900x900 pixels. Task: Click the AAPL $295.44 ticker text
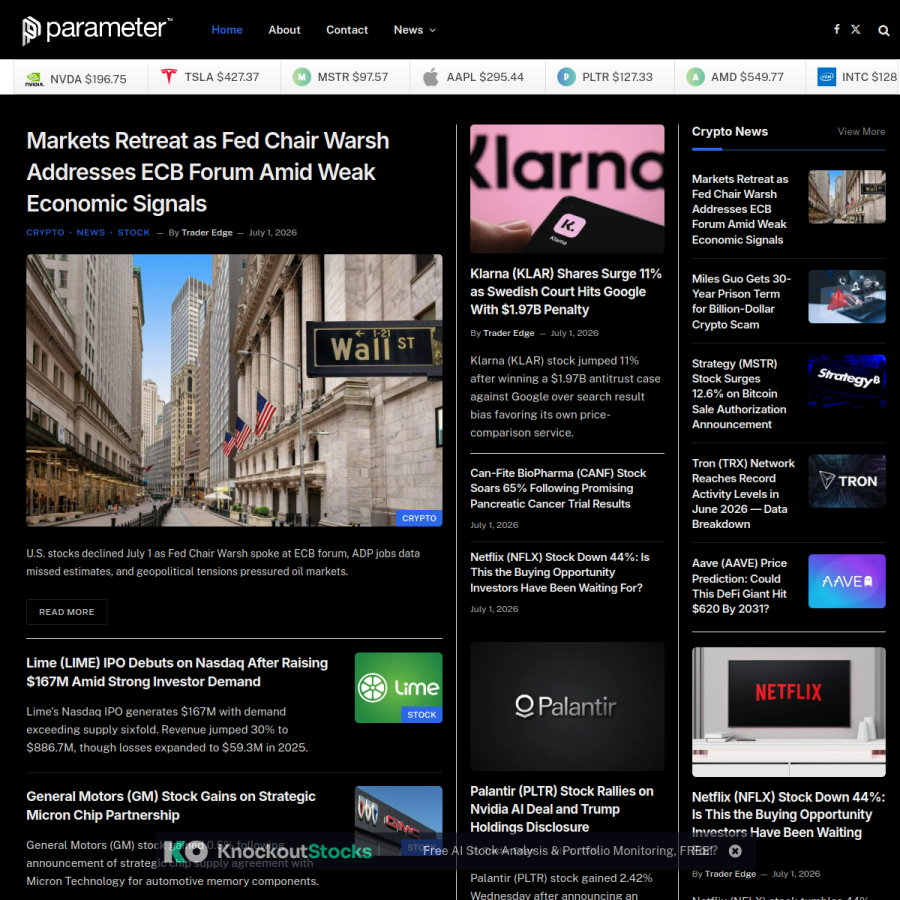point(485,77)
